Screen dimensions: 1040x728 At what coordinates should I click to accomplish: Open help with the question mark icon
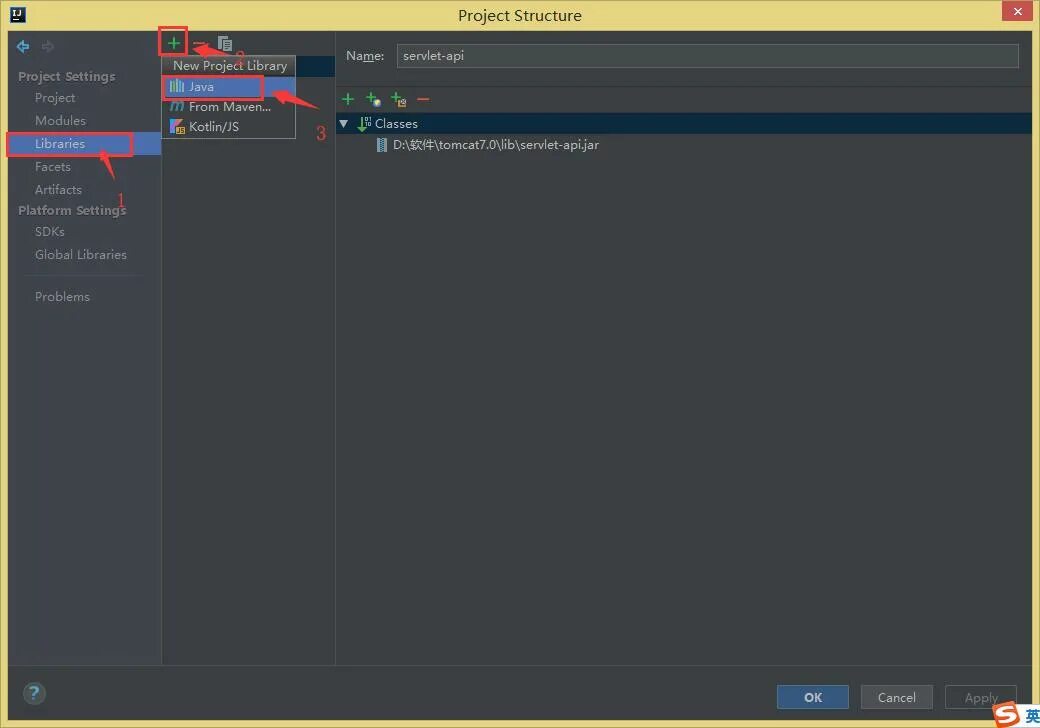point(34,694)
